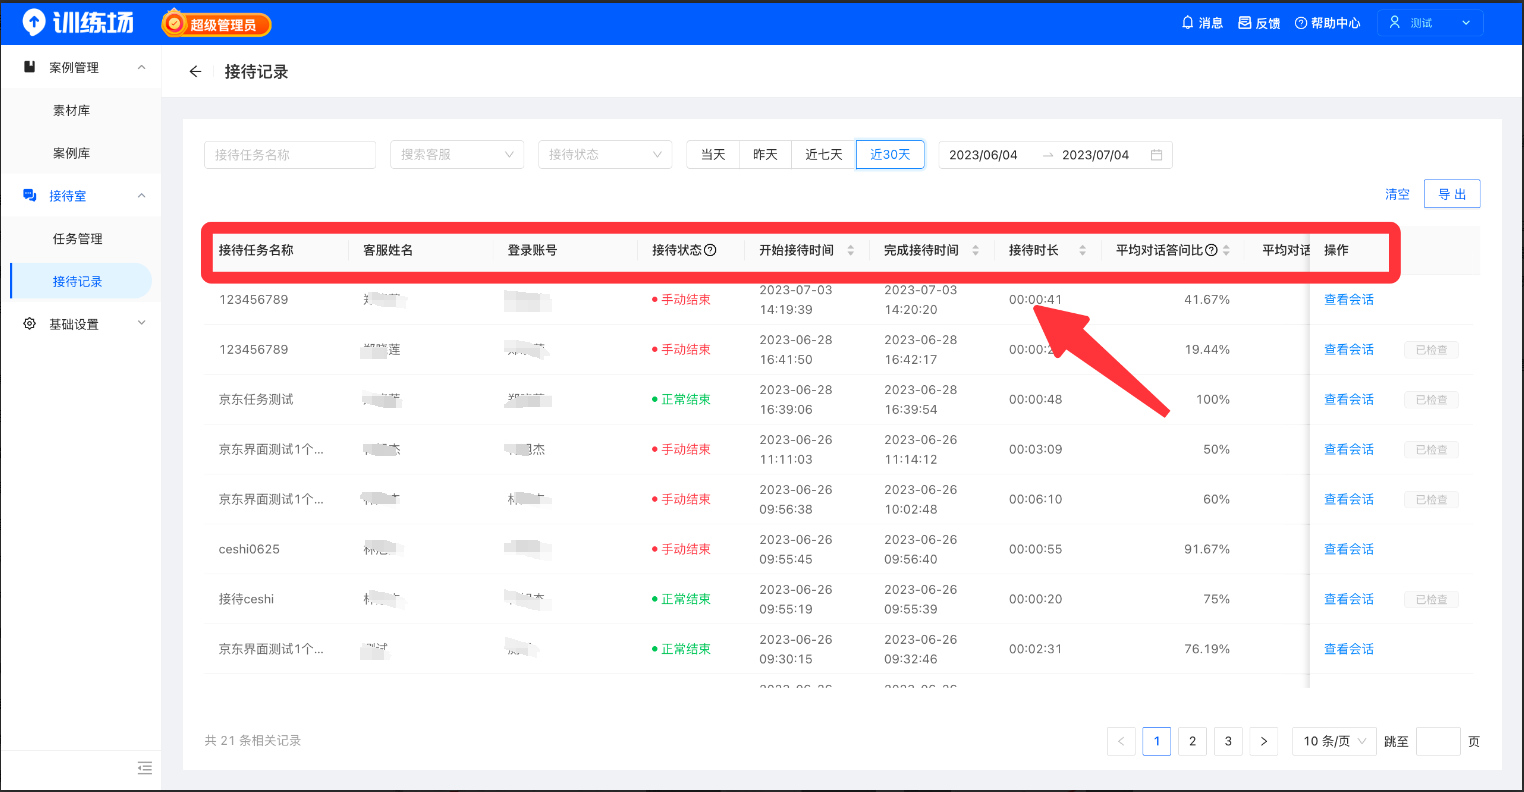Image resolution: width=1524 pixels, height=792 pixels.
Task: Collapse the sidebar with the bottom fold icon
Action: point(144,768)
